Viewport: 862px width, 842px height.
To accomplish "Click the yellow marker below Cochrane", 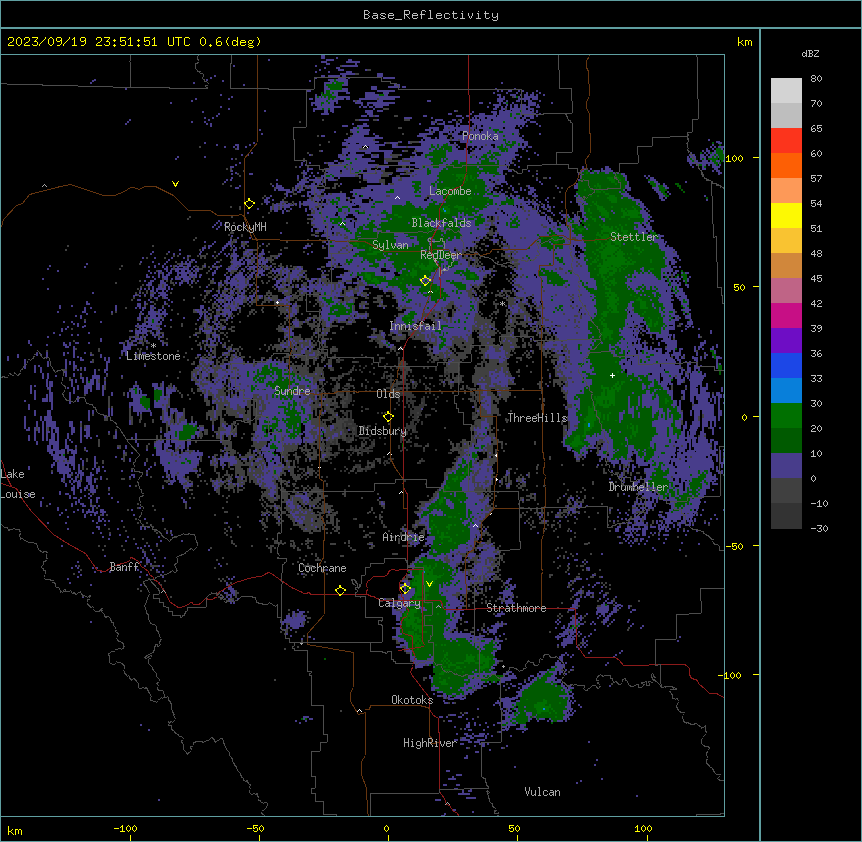I will point(340,590).
